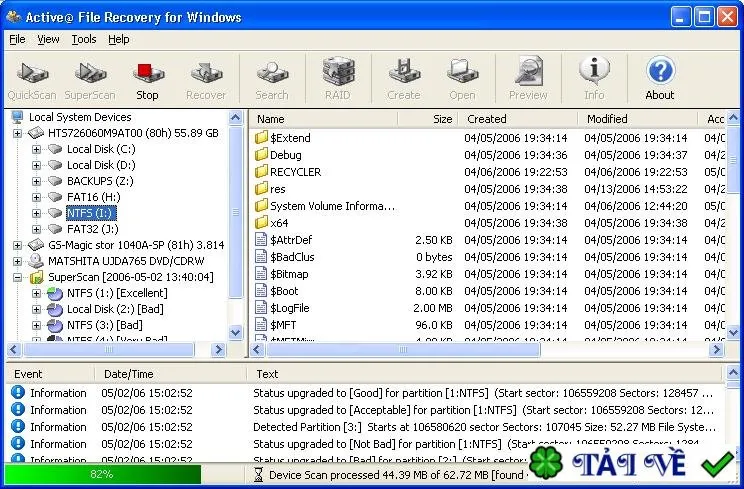The height and width of the screenshot is (489, 744).
Task: Sort file list by Size column
Action: tap(428, 119)
